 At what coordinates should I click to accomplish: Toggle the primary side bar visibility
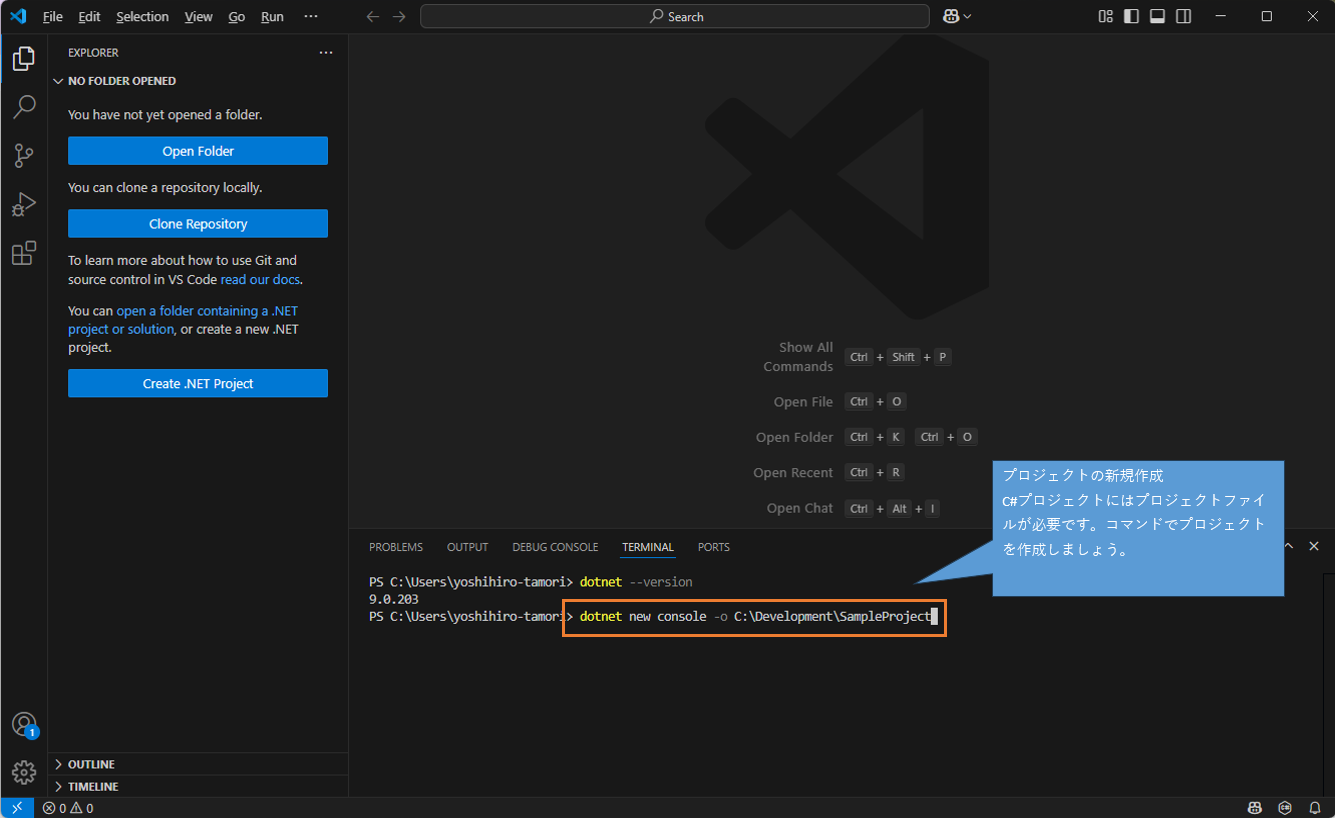tap(1131, 16)
